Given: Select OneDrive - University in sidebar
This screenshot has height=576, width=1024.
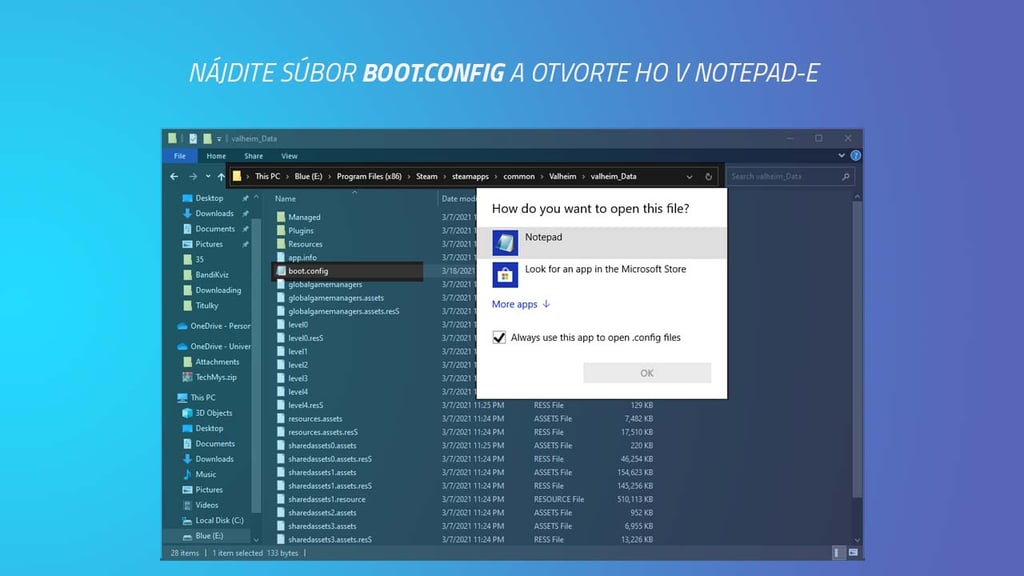Looking at the screenshot, I should coord(220,346).
